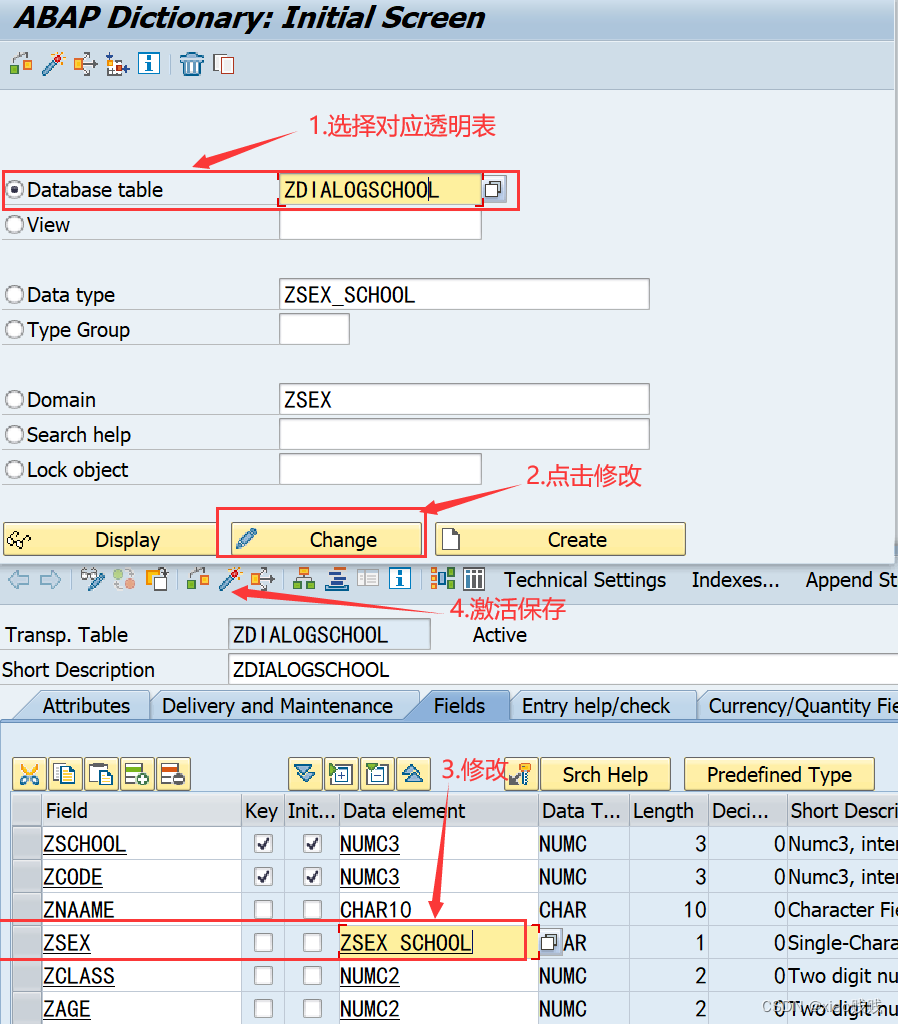Click the Create button

point(560,539)
